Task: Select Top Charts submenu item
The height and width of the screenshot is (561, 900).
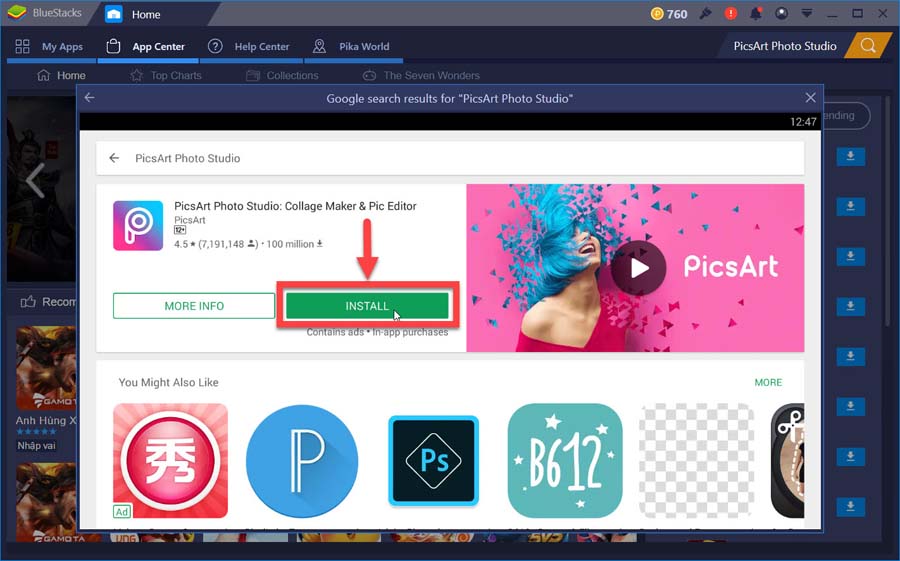Action: coord(166,75)
